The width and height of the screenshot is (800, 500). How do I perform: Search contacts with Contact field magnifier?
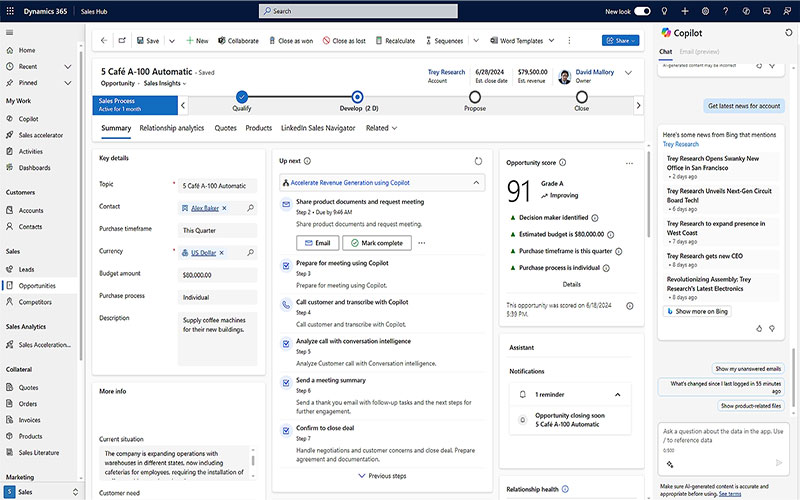tap(251, 208)
